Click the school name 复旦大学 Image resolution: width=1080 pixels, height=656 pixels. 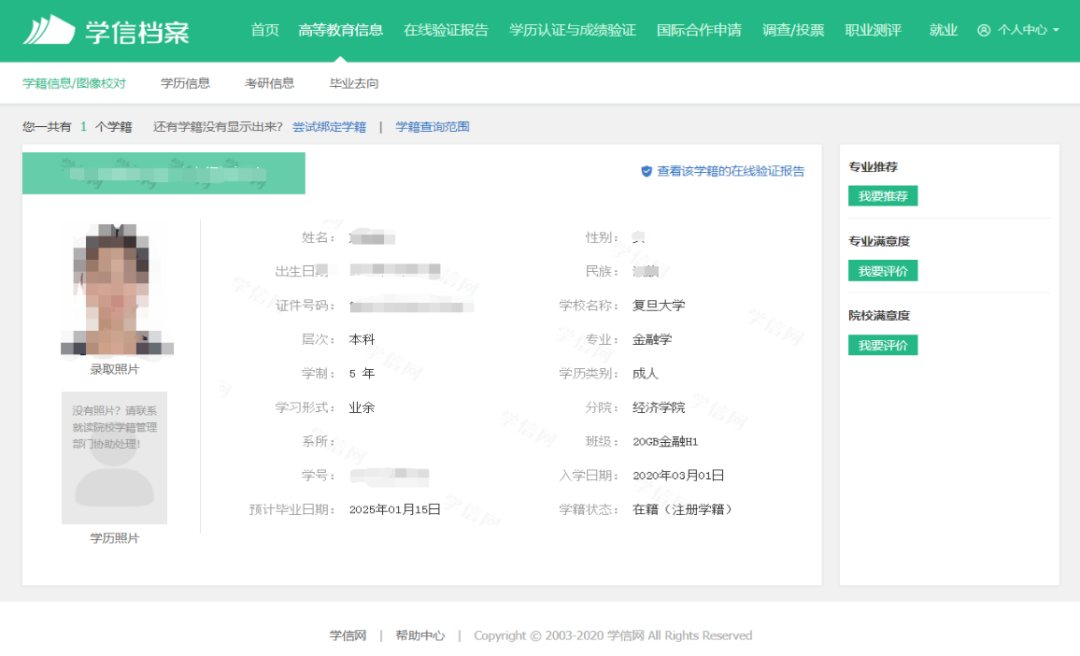coord(658,305)
